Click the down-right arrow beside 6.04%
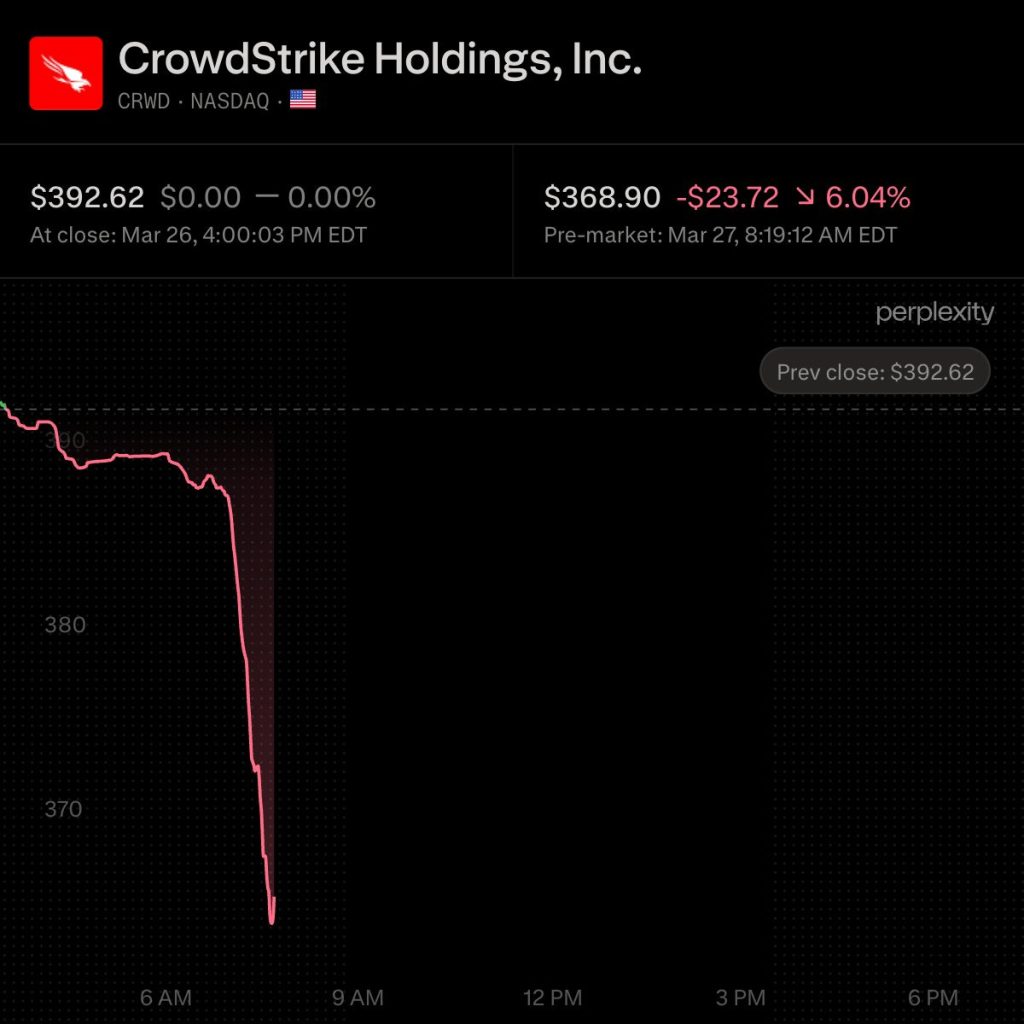 (805, 198)
